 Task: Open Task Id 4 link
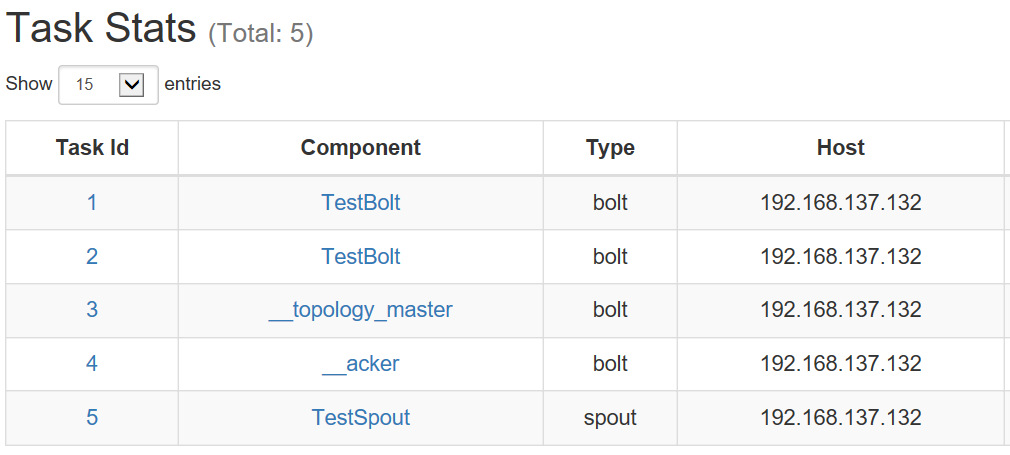92,364
